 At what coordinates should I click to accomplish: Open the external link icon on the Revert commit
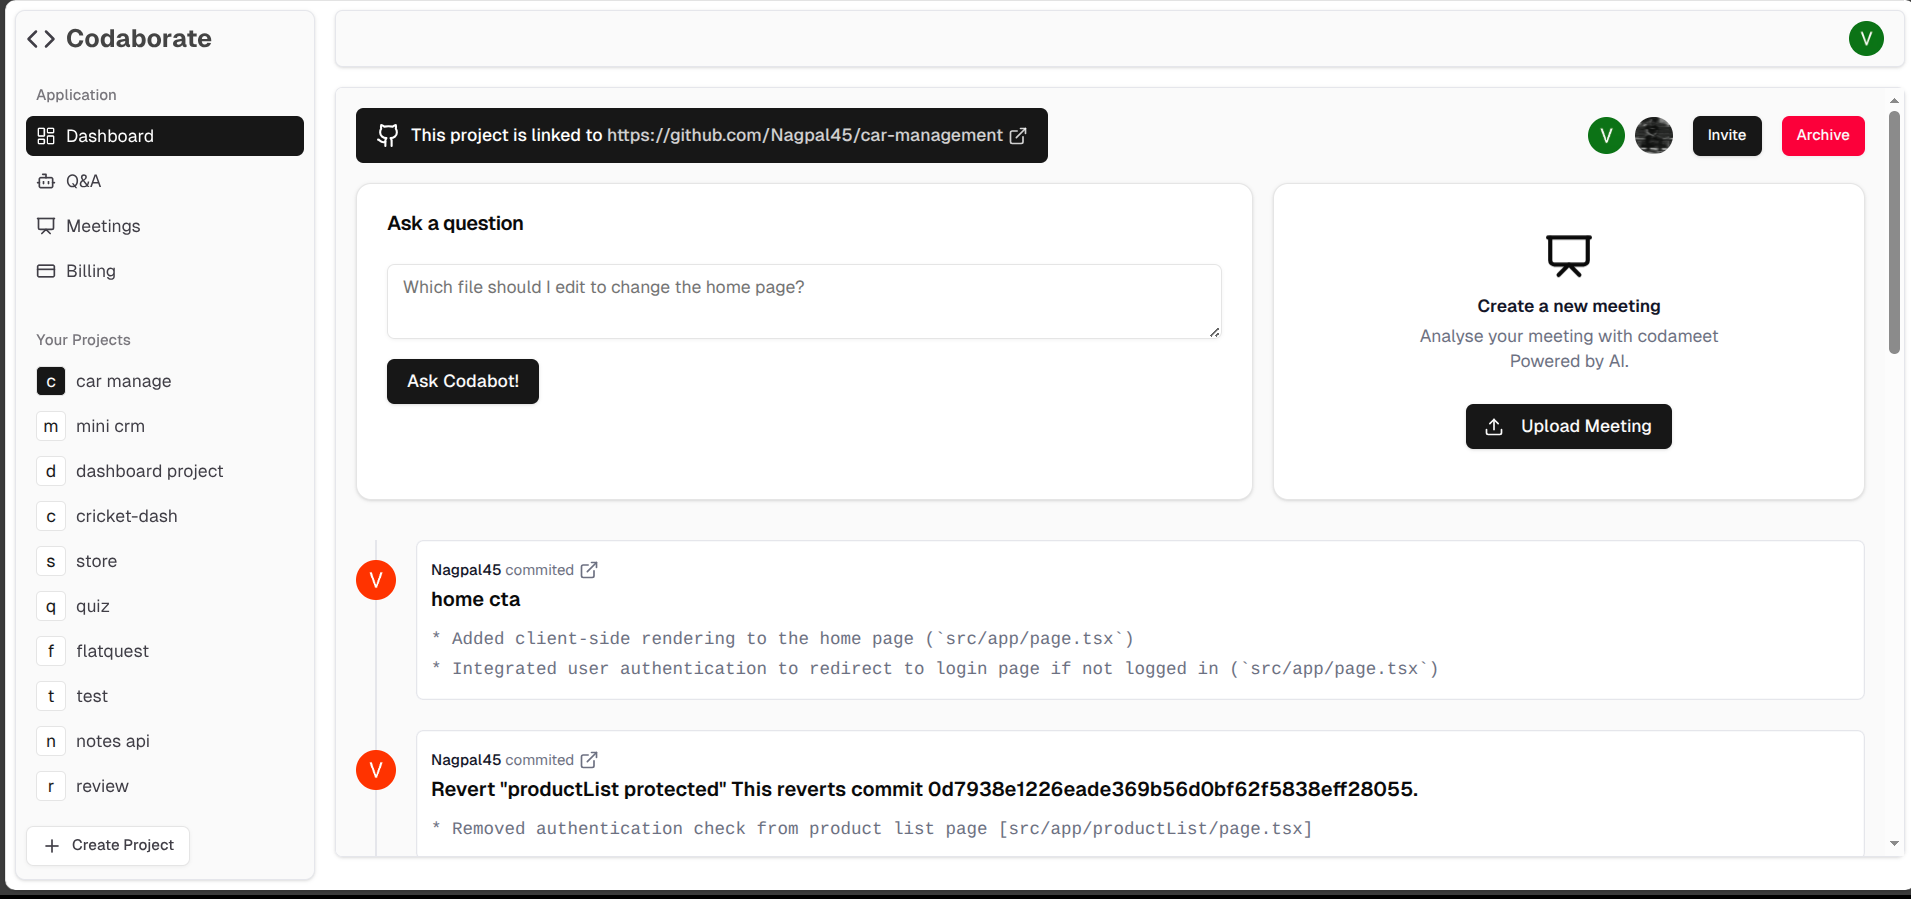tap(589, 759)
